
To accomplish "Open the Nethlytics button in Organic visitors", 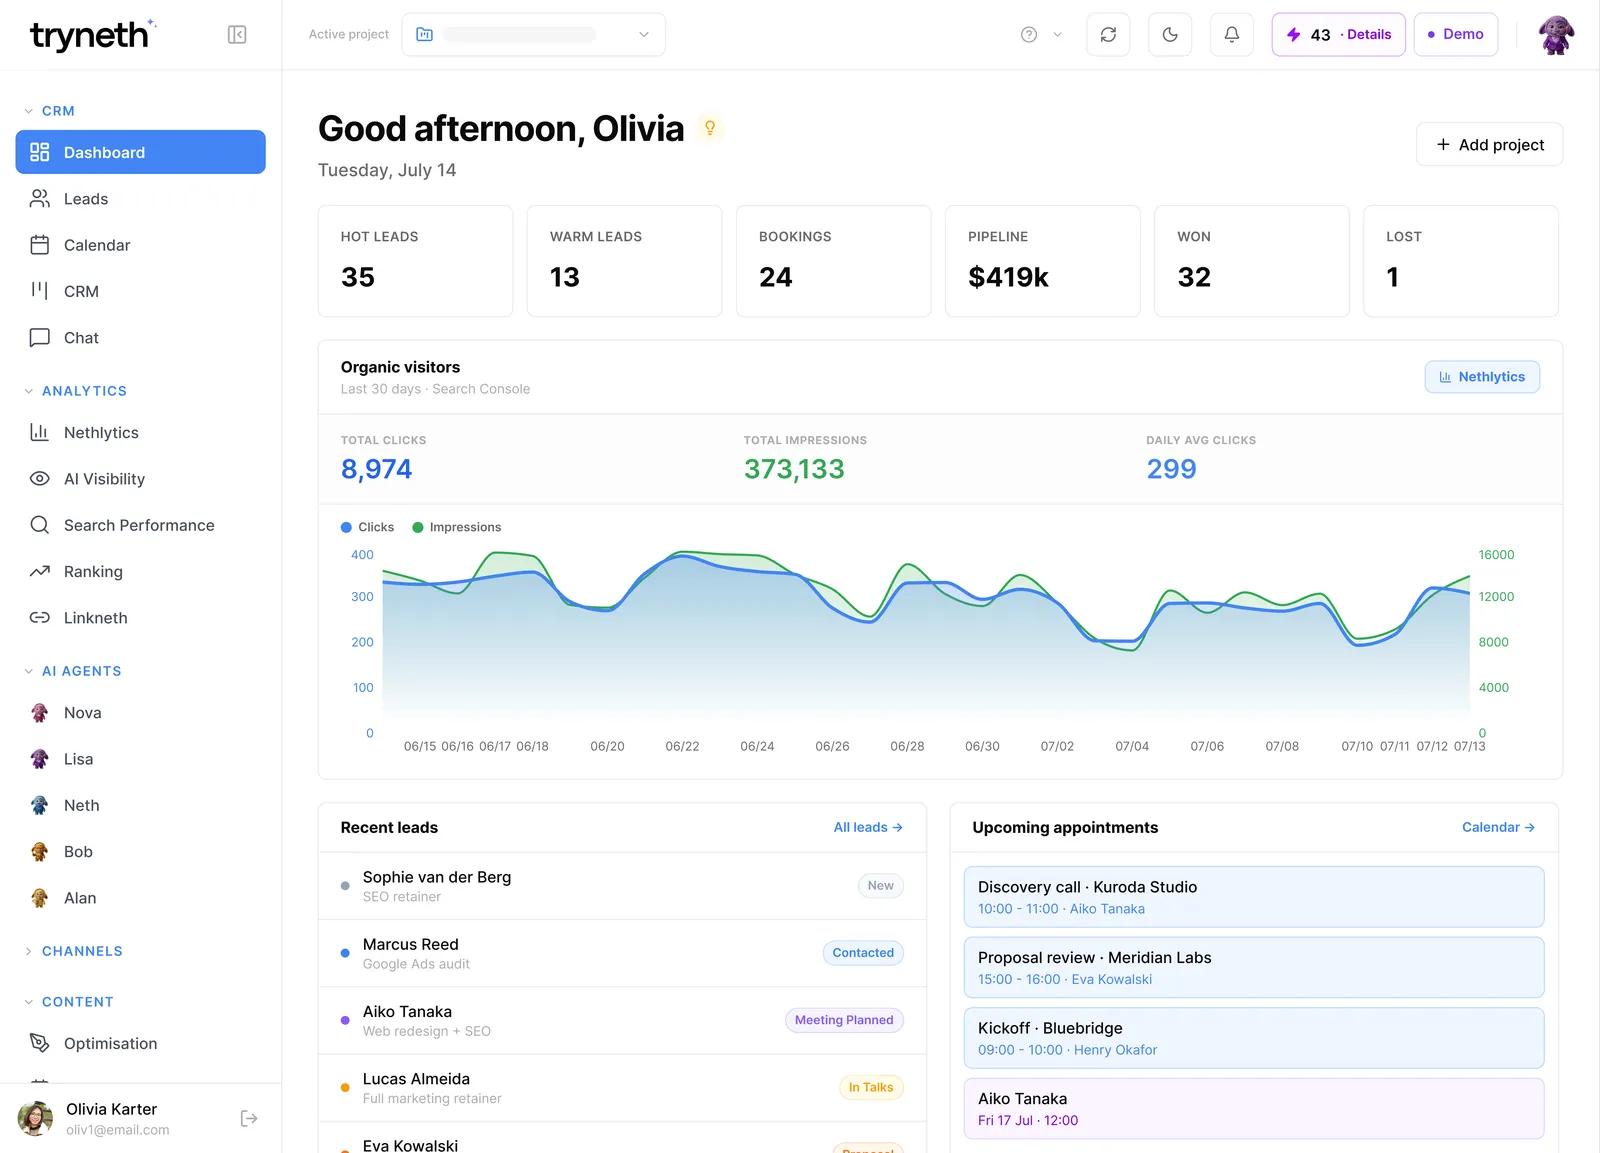I will pos(1482,377).
